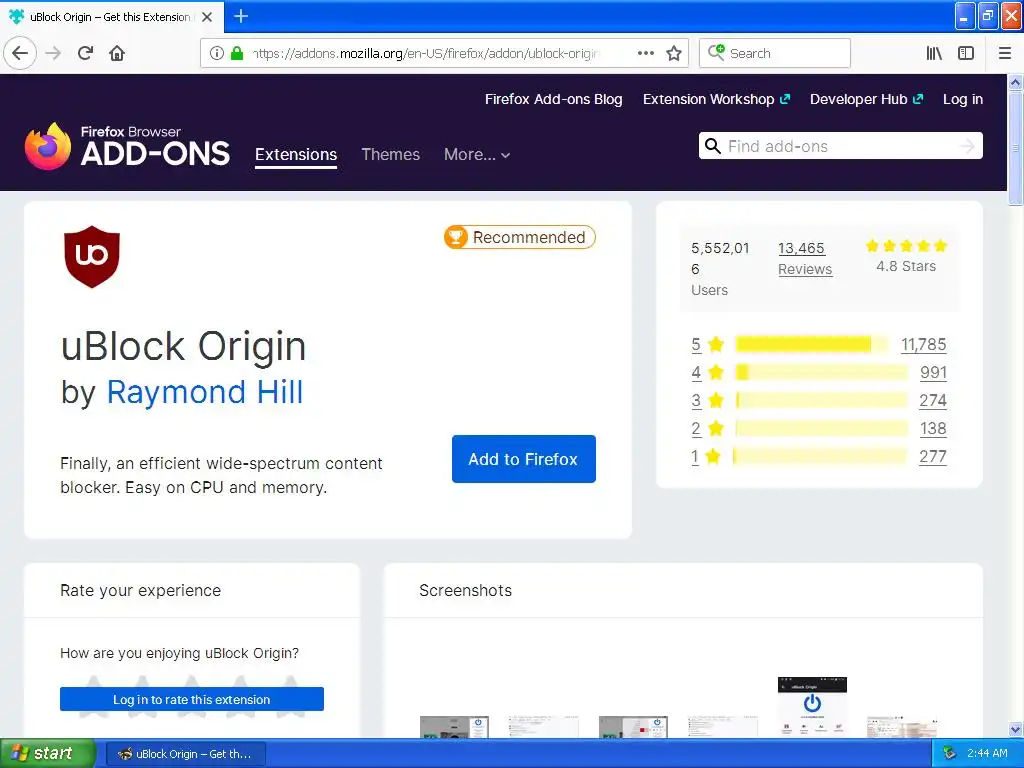
Task: Click the green padlock security icon
Action: pos(237,53)
